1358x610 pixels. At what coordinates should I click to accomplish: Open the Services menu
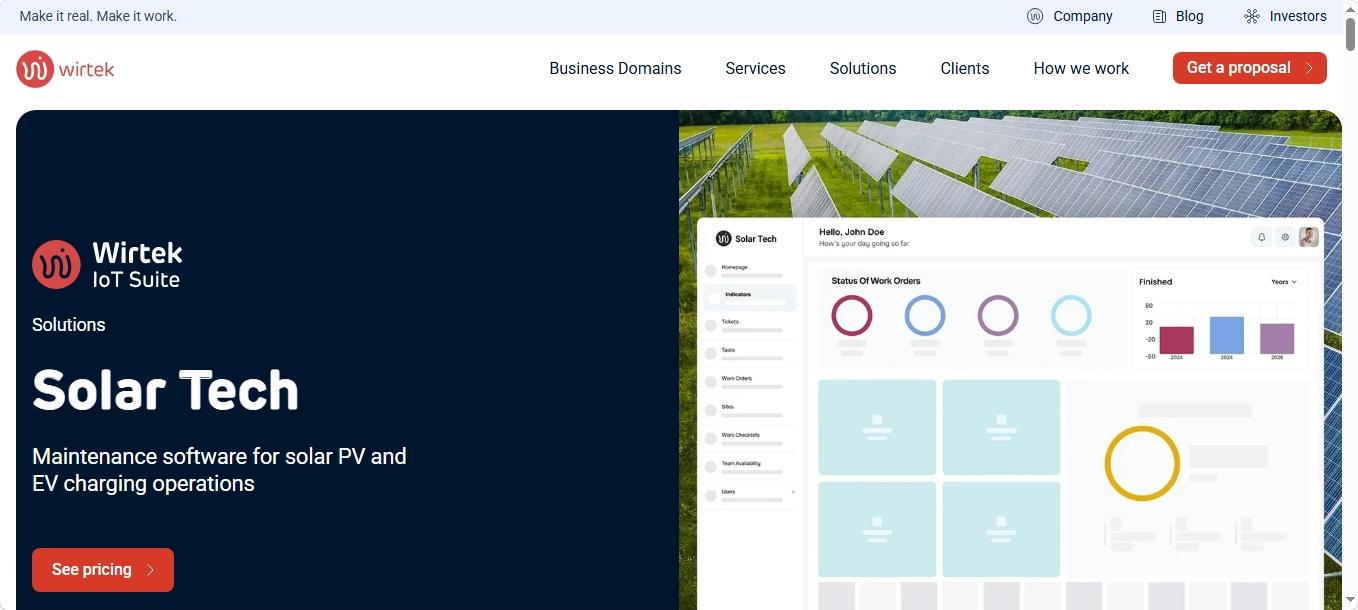[x=755, y=68]
